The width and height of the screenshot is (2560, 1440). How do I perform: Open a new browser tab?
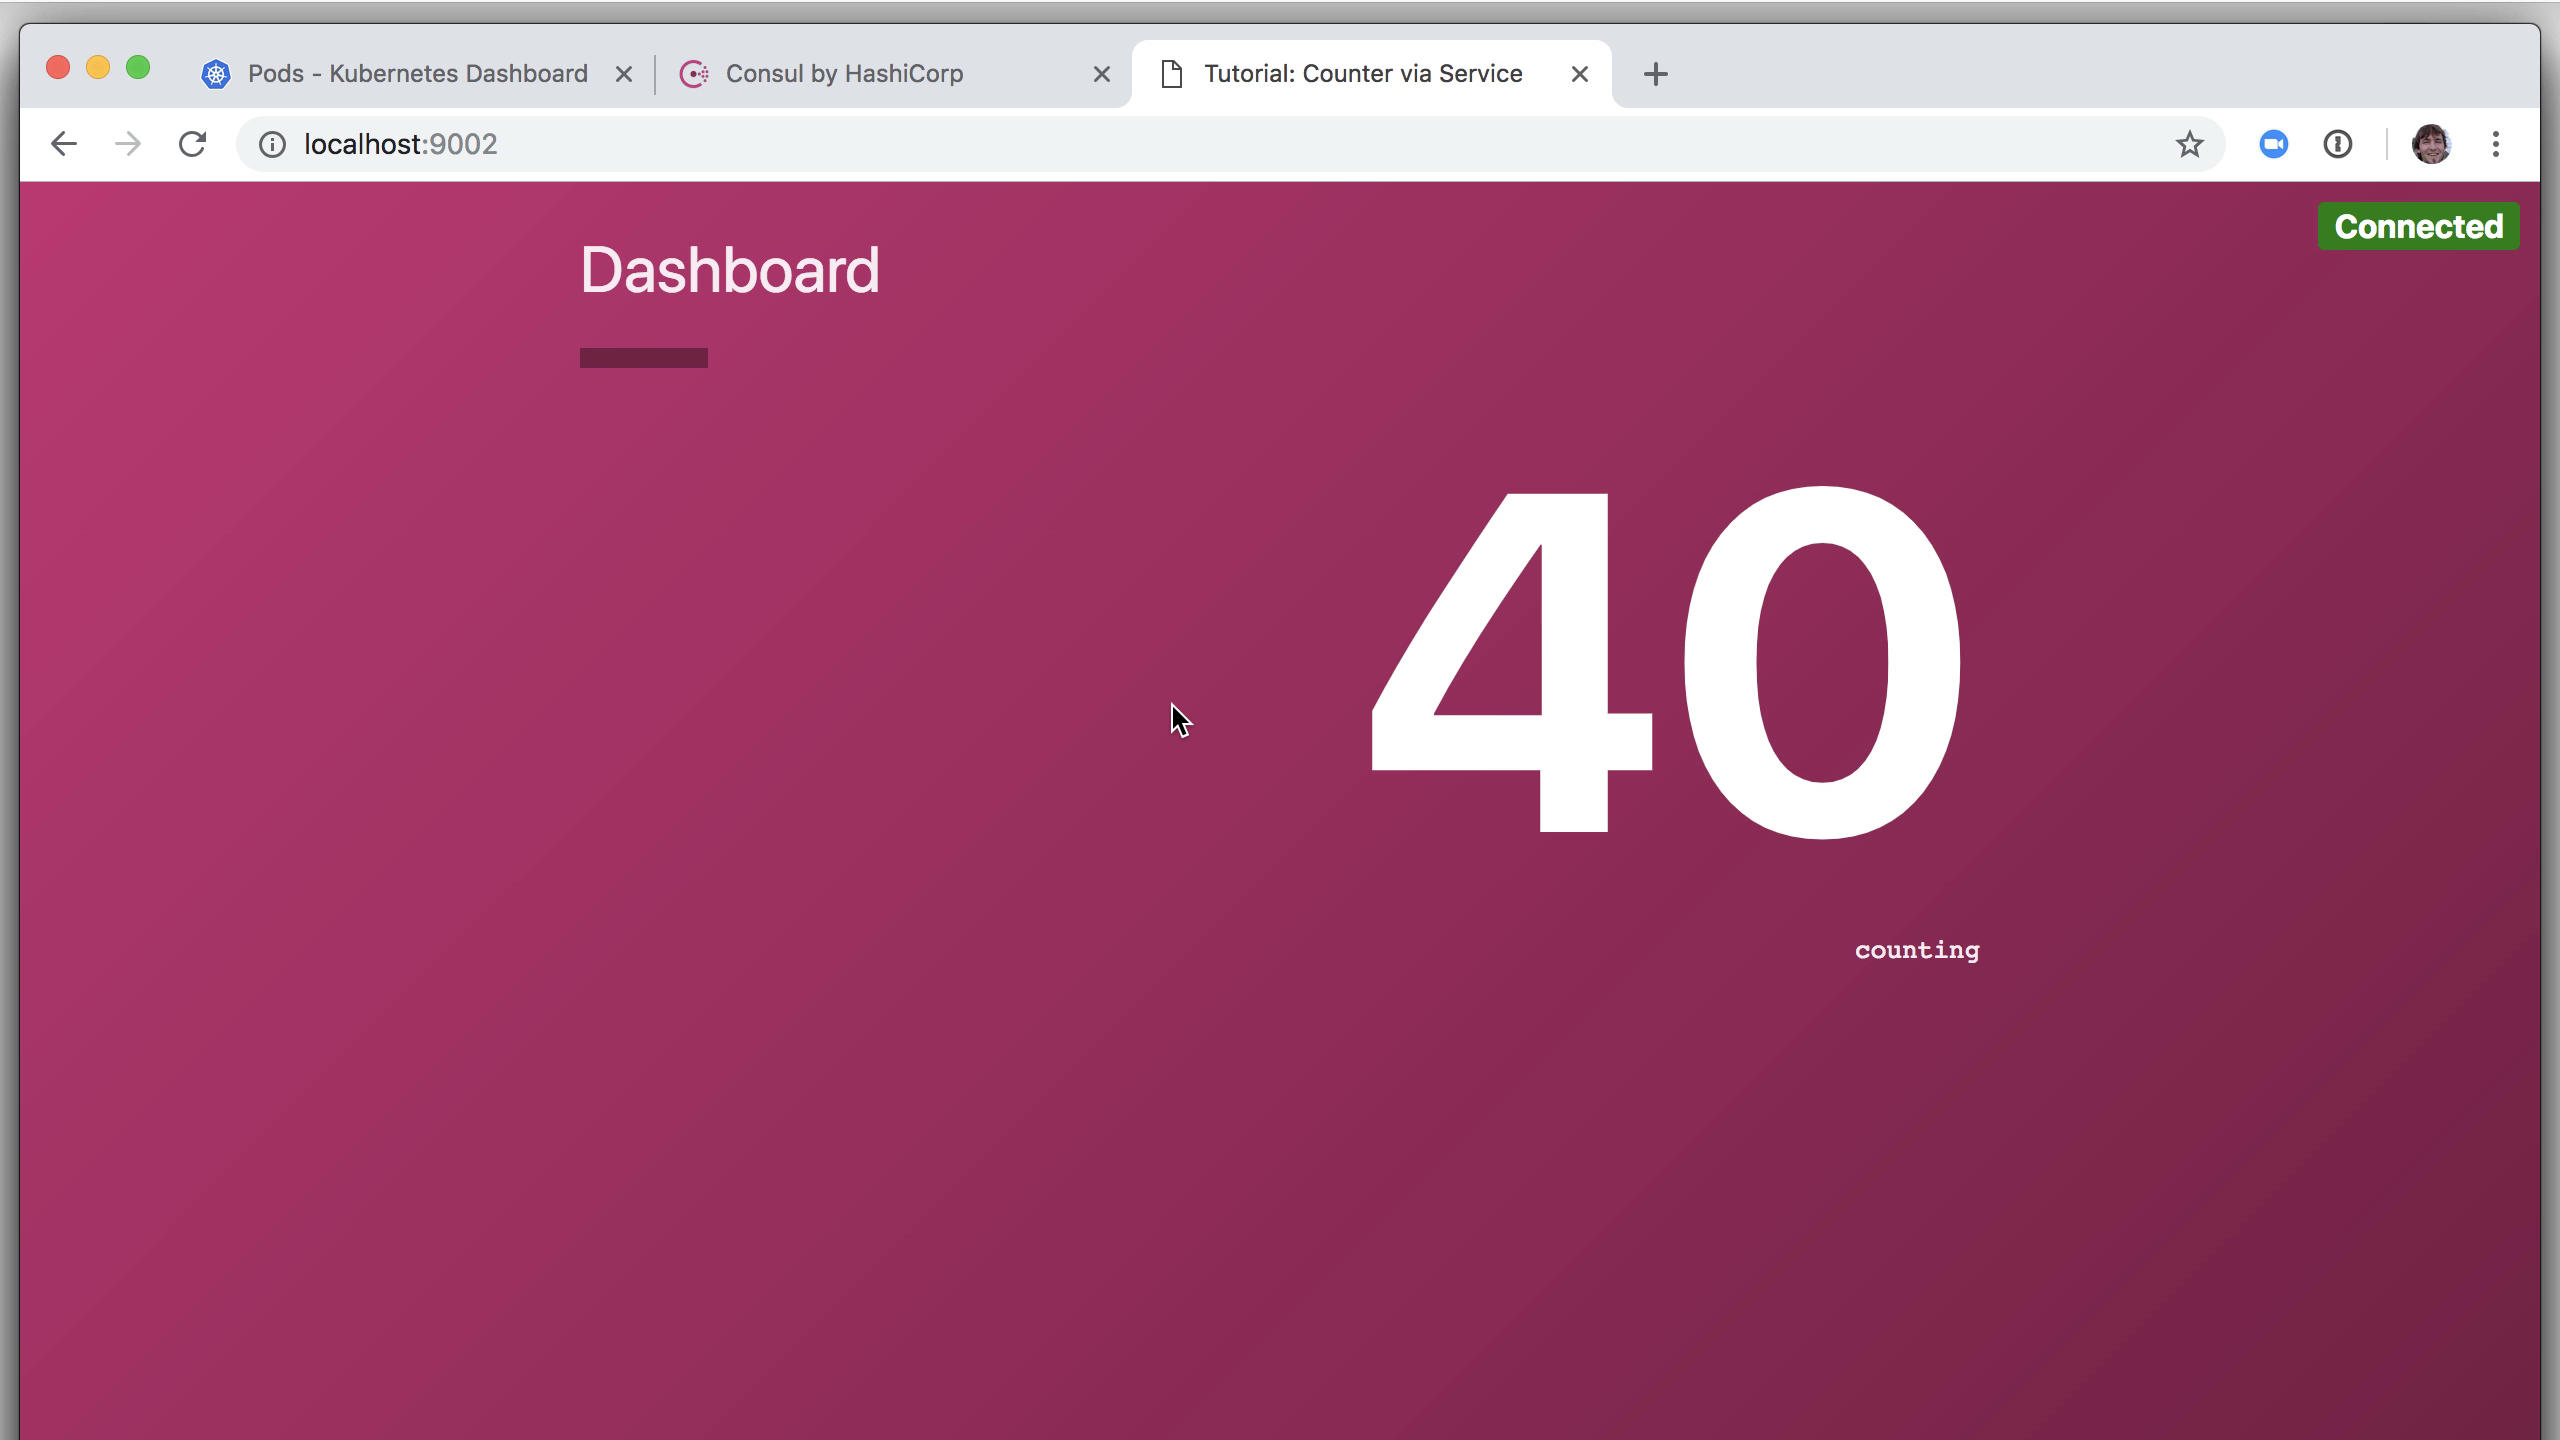click(x=1655, y=74)
